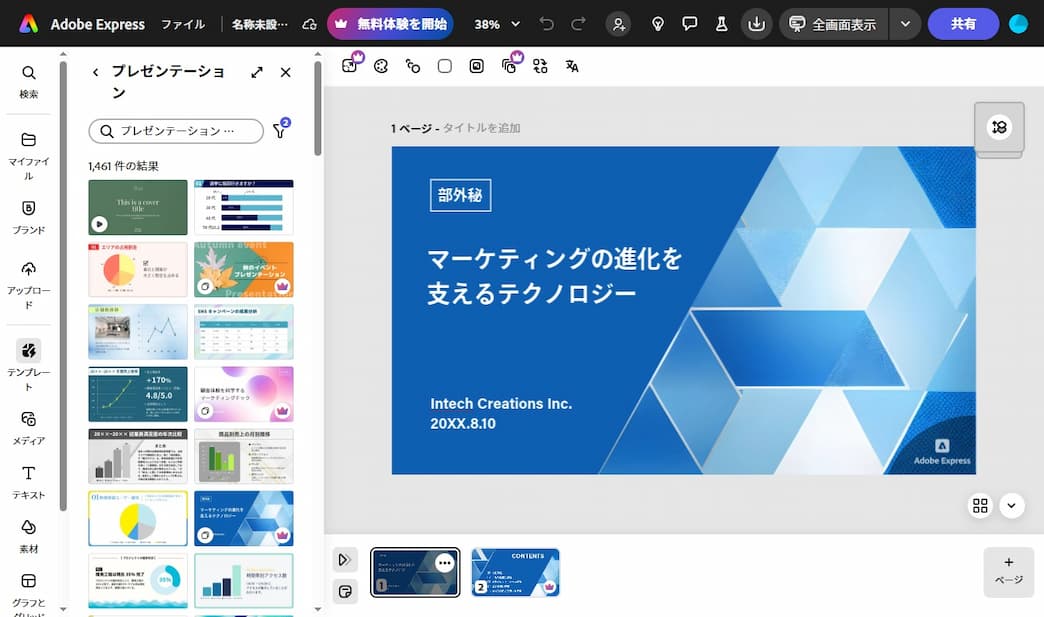Click the lightbulb suggestions icon in the top bar
Viewport: 1044px width, 617px height.
[657, 24]
